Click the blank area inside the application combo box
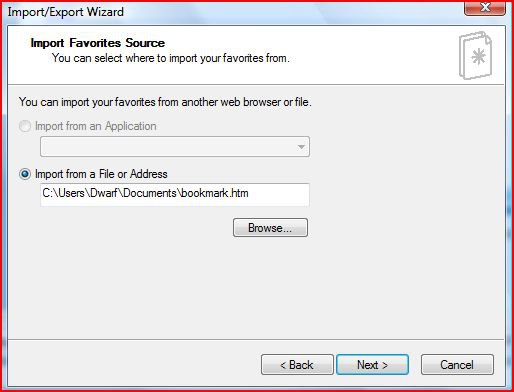The height and width of the screenshot is (392, 514). coord(167,146)
